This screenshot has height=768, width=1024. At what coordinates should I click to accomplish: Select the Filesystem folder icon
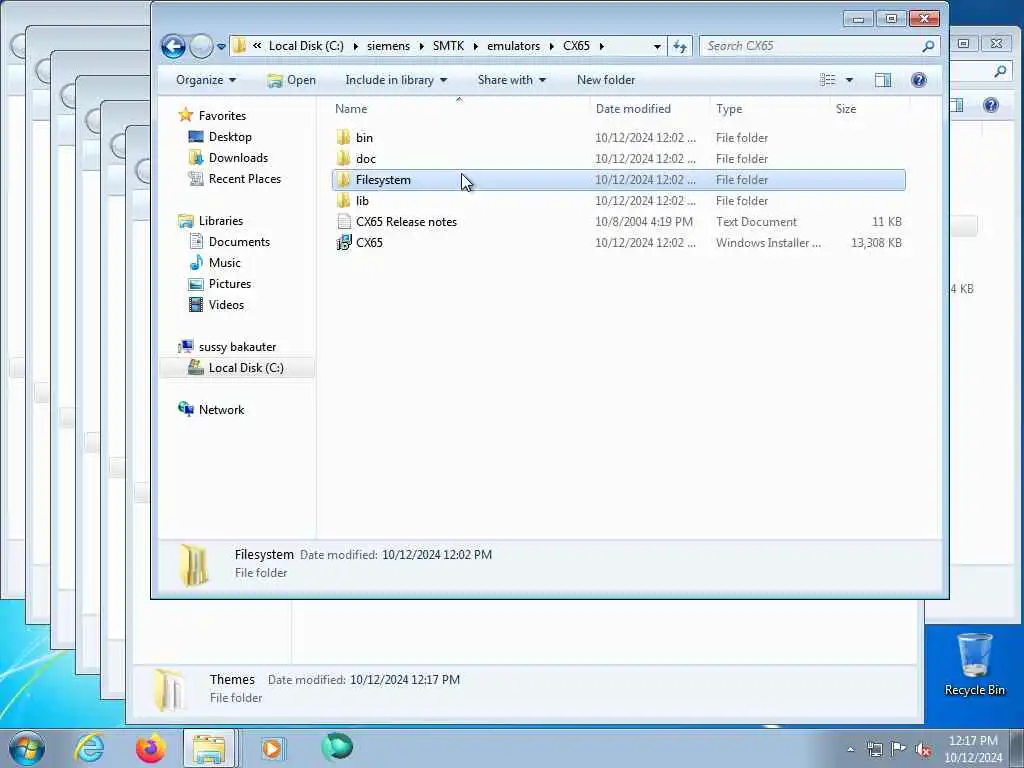click(344, 180)
